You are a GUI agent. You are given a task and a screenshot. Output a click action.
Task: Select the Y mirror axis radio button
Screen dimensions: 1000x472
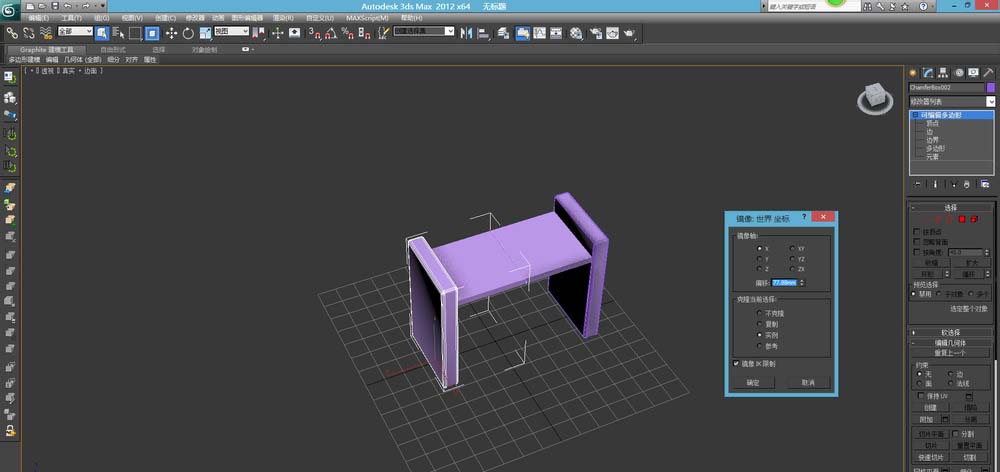pyautogui.click(x=759, y=258)
